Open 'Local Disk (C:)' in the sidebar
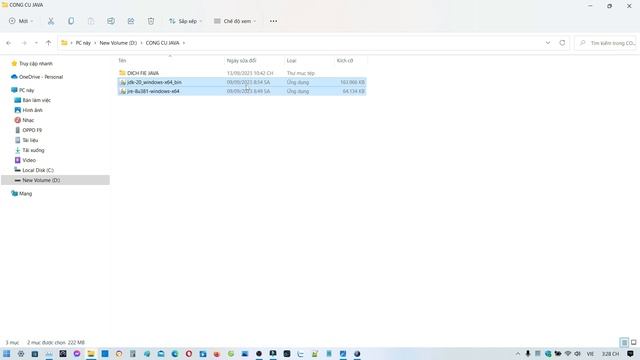Viewport: 640px width, 360px height. (x=38, y=170)
